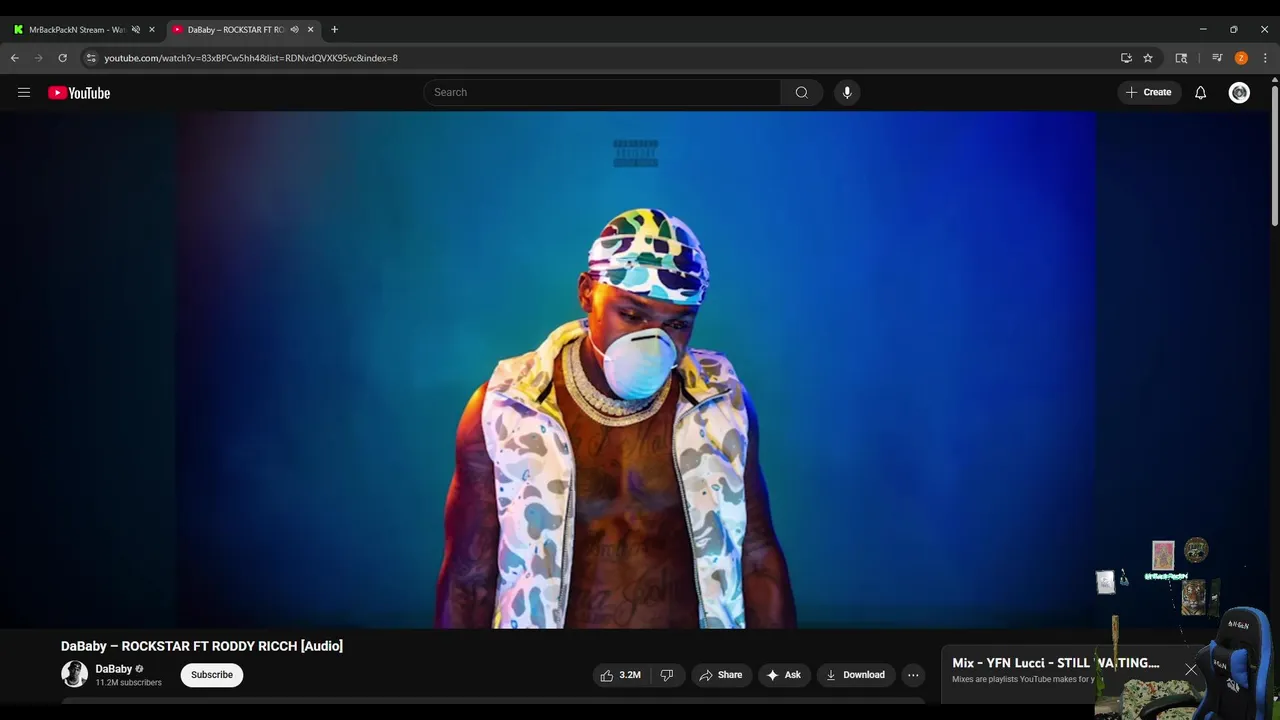This screenshot has width=1280, height=720.
Task: Go back in browser history
Action: coord(15,58)
